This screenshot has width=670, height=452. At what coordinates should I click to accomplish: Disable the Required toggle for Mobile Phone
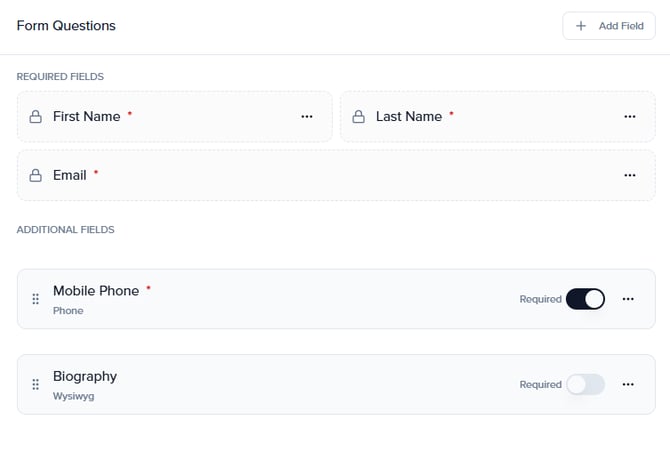click(585, 299)
